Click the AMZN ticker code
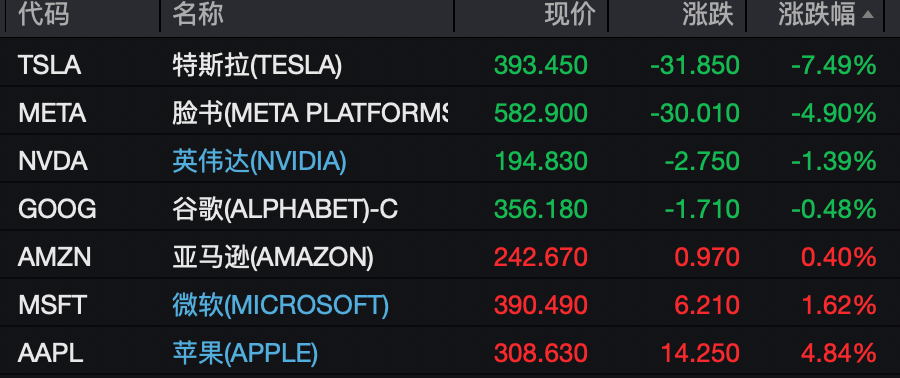900x378 pixels. click(55, 258)
